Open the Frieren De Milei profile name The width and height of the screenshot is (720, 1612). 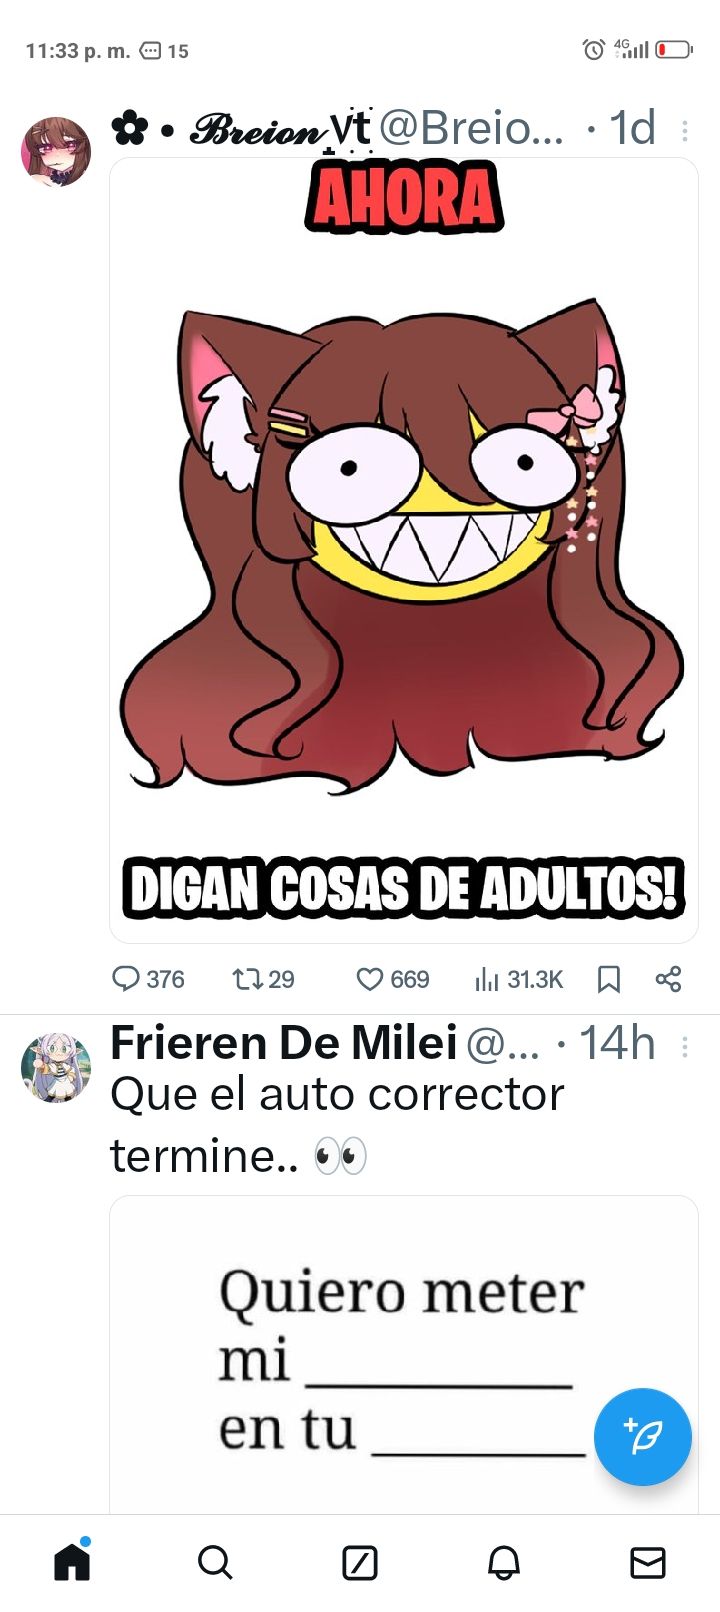284,1043
